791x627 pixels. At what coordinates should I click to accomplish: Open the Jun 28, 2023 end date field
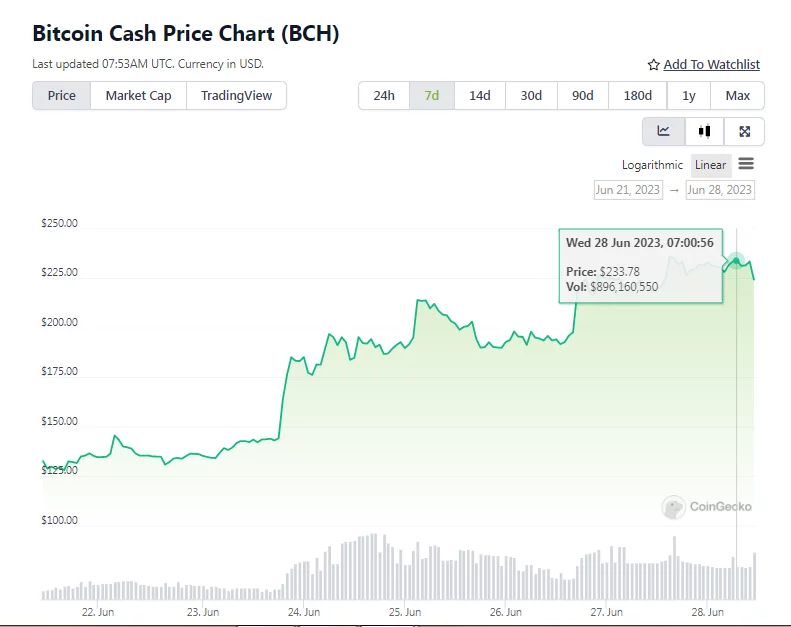point(719,189)
